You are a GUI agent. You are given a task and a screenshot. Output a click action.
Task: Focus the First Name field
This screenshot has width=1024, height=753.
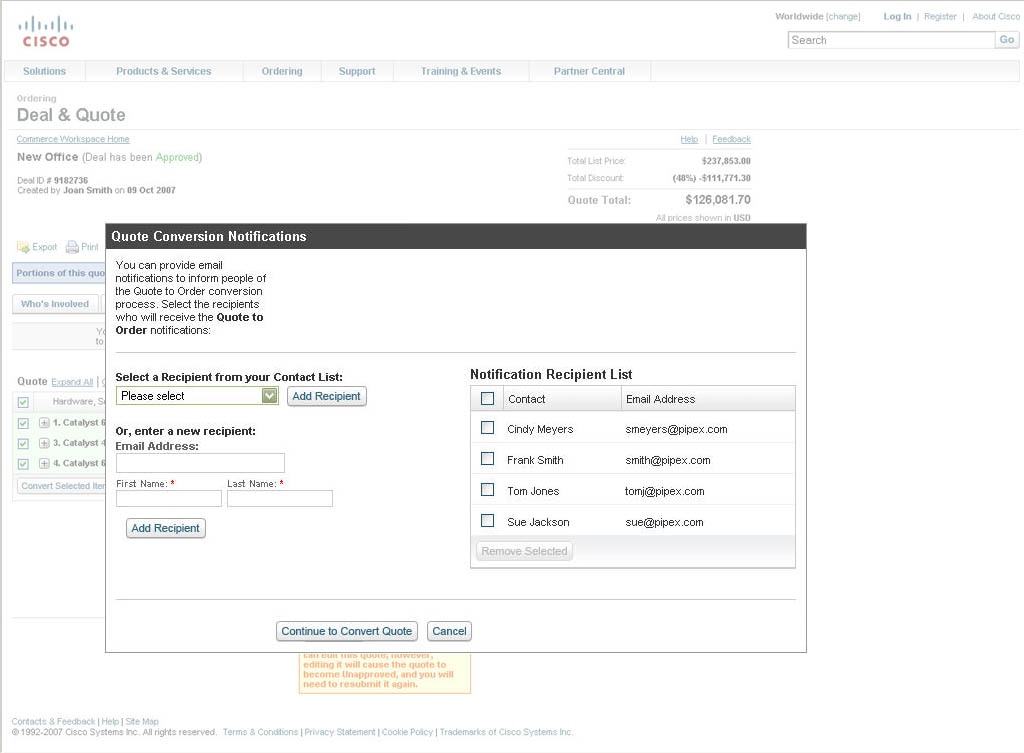[169, 498]
